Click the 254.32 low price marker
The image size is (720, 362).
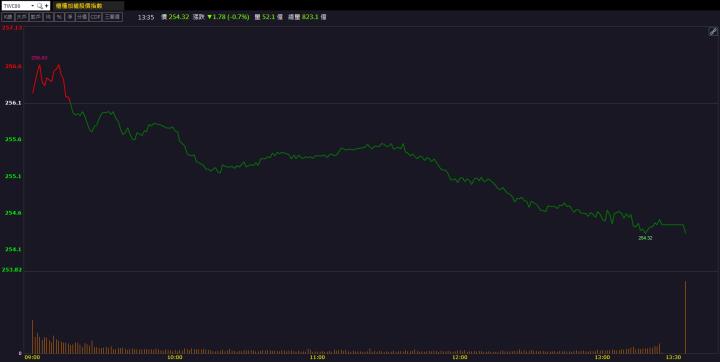click(645, 238)
